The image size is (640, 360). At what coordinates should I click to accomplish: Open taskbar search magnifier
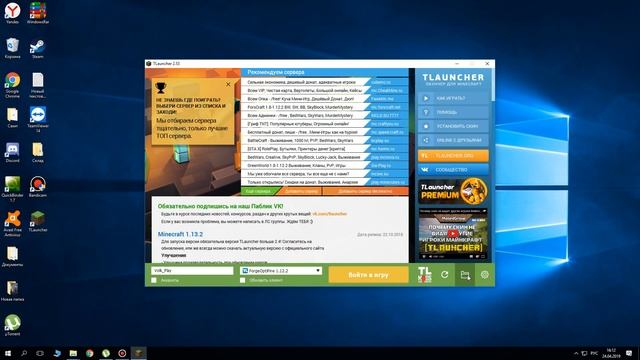(24, 353)
